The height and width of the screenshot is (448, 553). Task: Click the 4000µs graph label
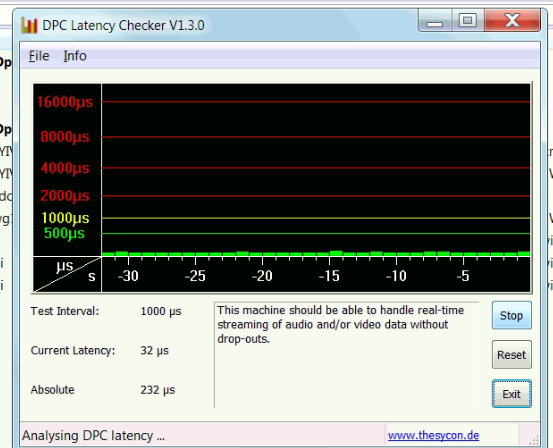coord(65,168)
